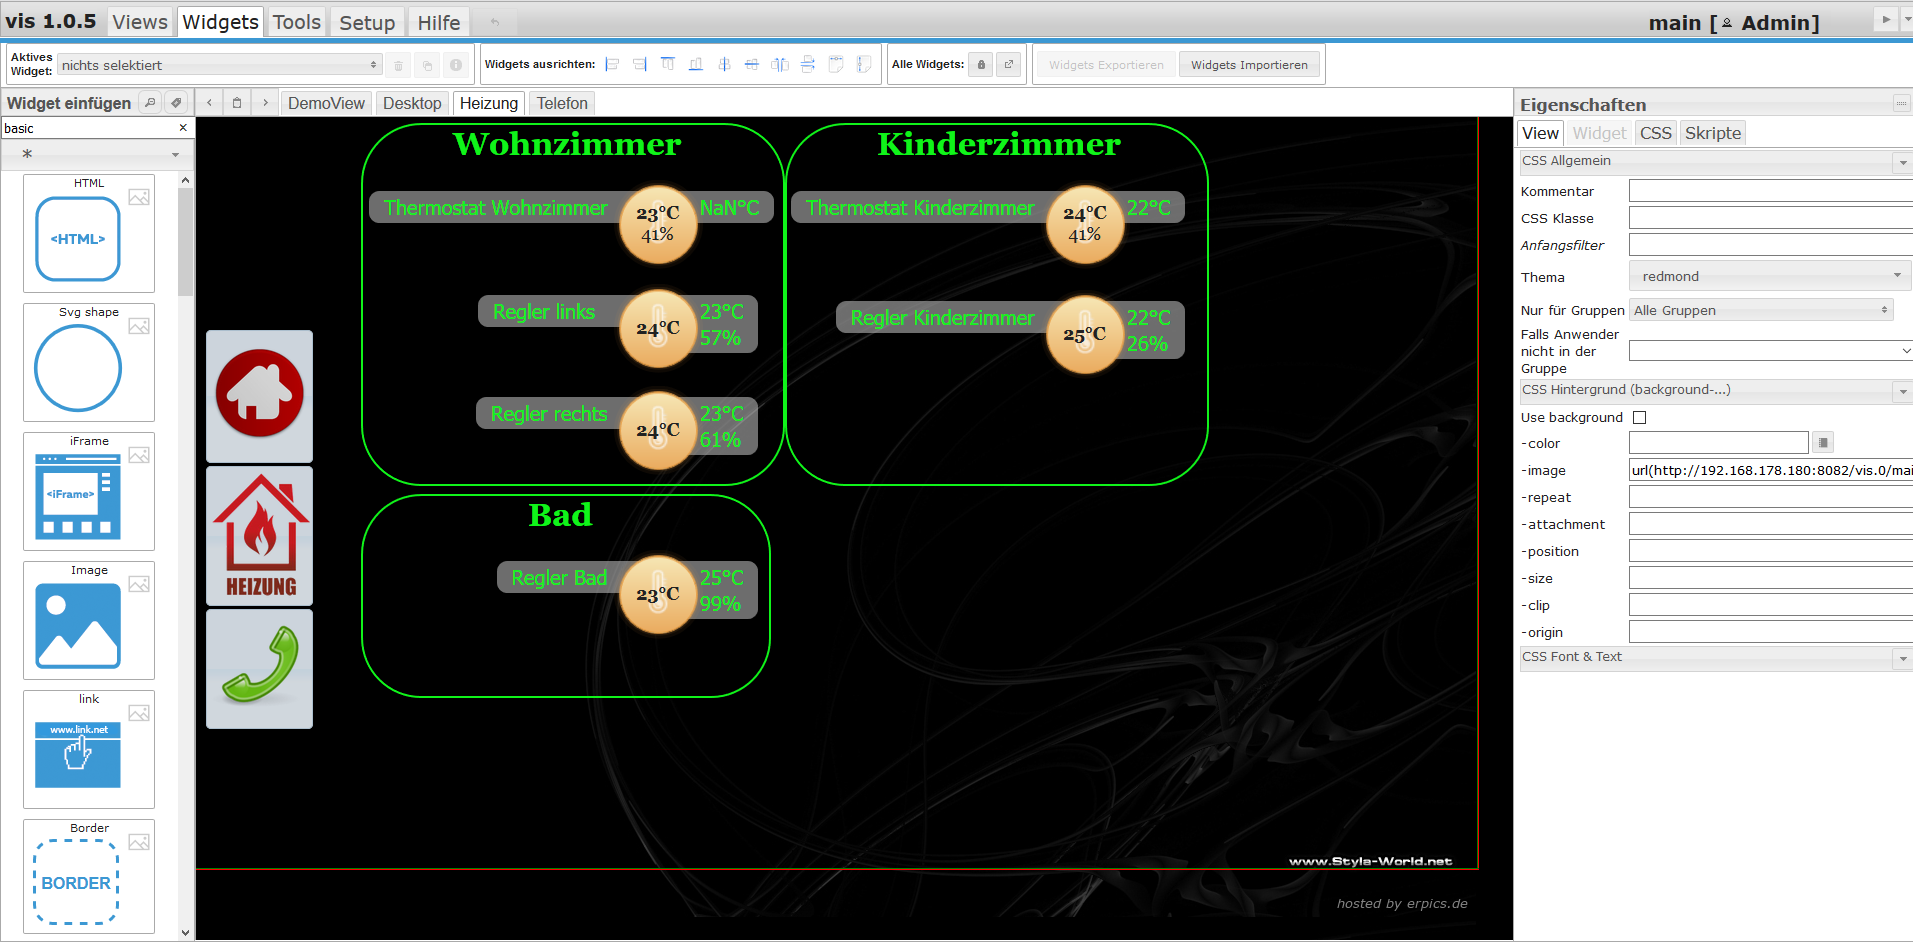Click the widget list scrollbar thumb
Viewport: 1913px width, 945px height.
click(x=185, y=242)
